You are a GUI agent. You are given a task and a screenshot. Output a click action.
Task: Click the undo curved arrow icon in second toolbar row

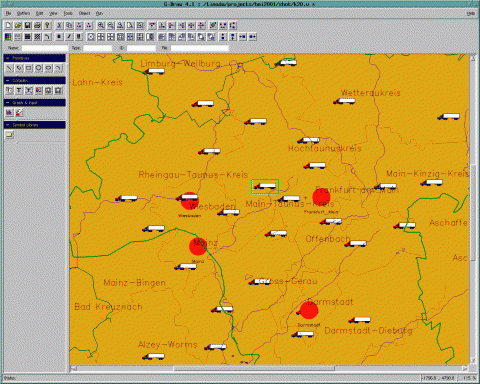pyautogui.click(x=47, y=37)
